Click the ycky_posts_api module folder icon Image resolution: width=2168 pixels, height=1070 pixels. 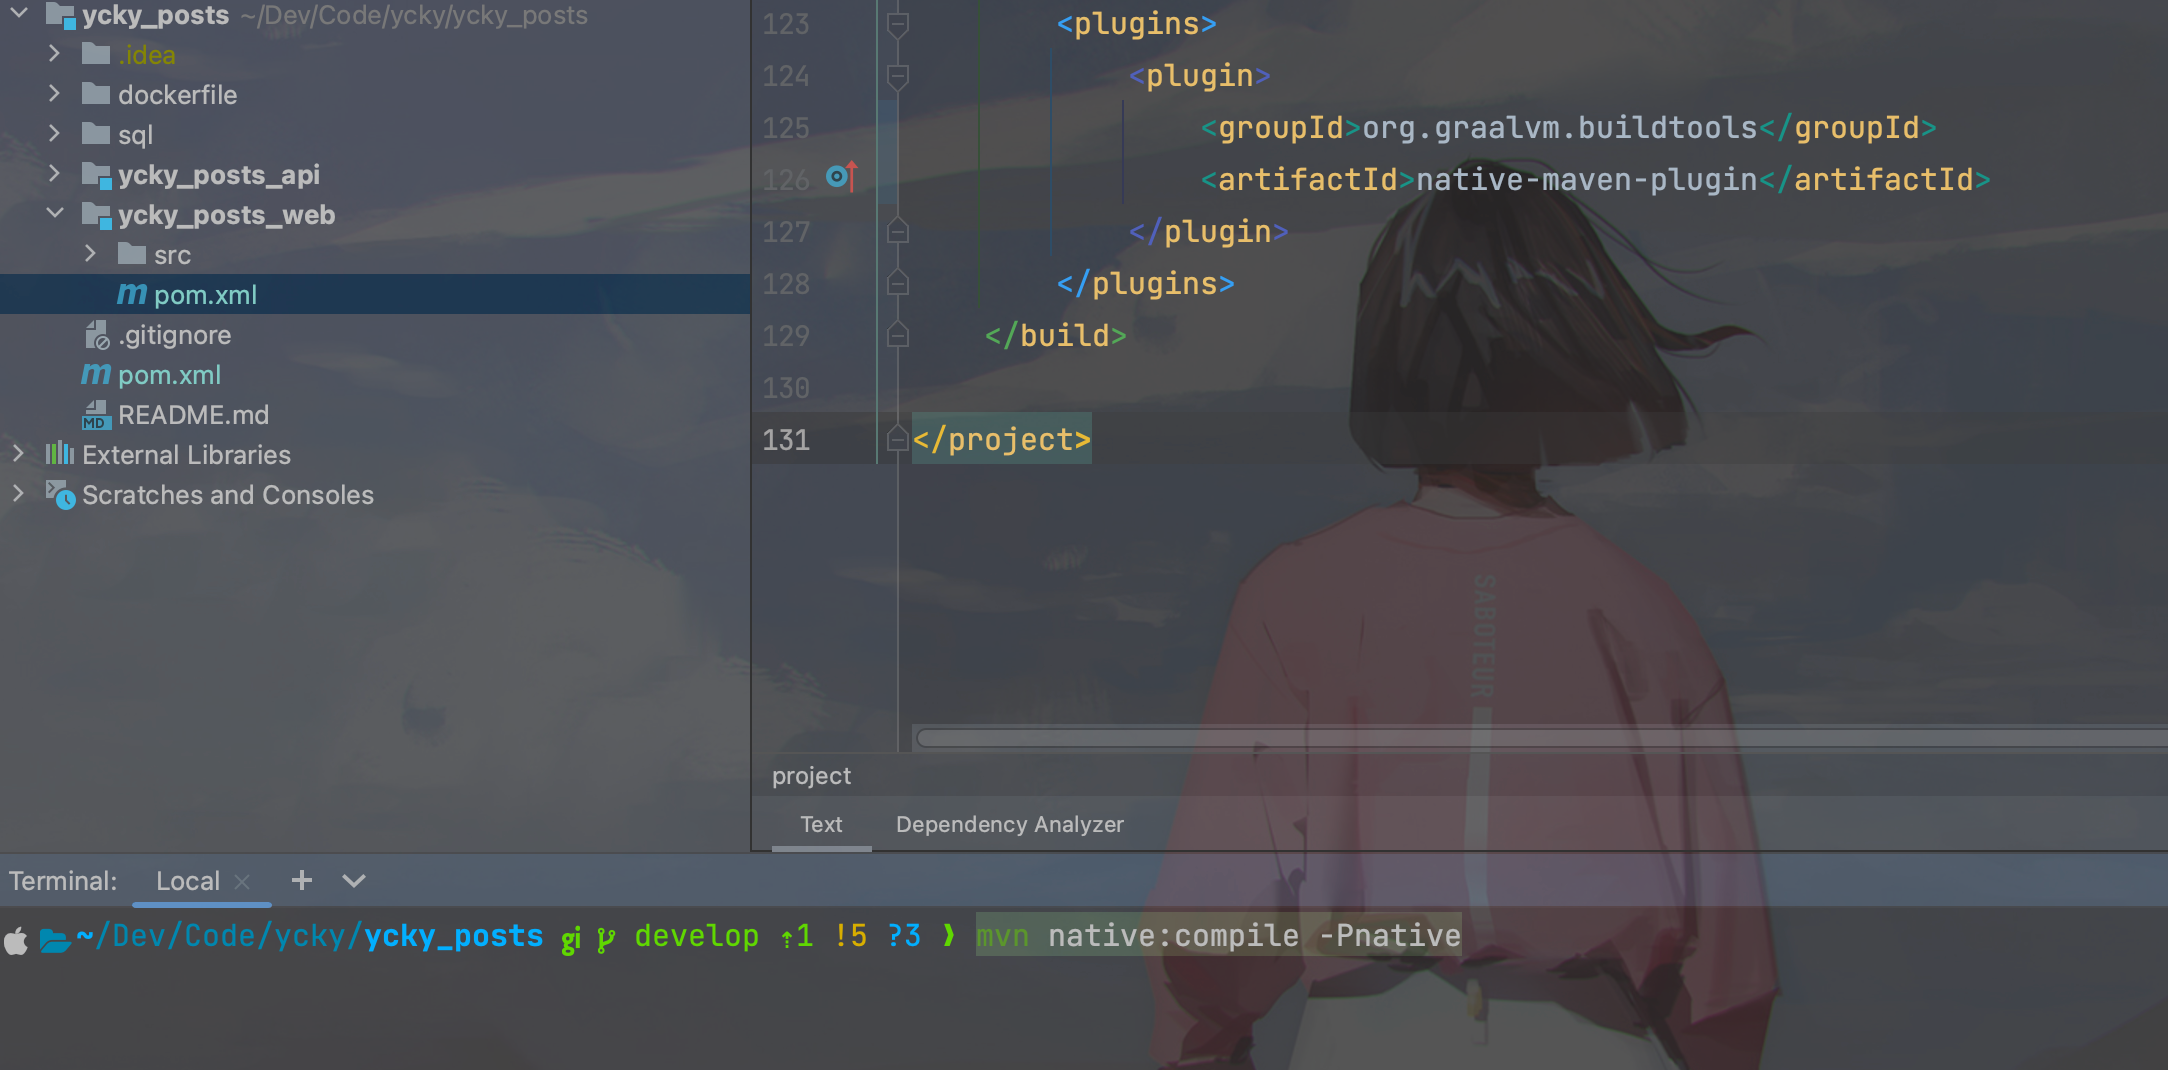point(96,175)
